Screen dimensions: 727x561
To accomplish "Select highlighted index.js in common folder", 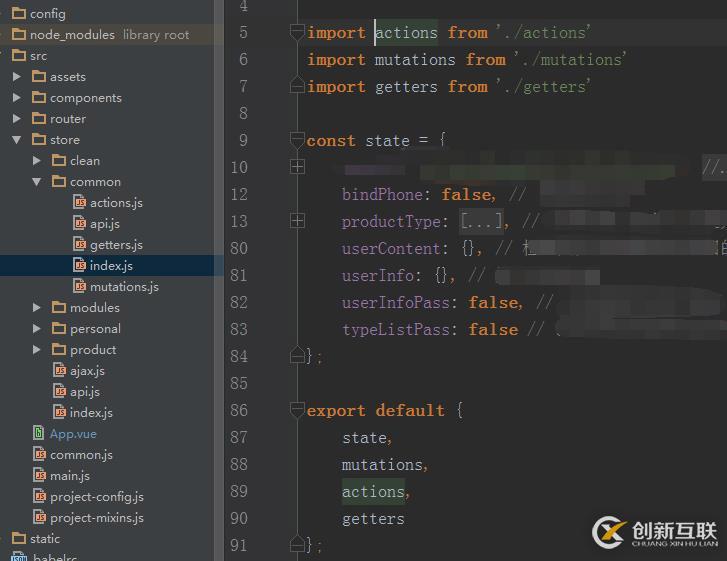I will pyautogui.click(x=111, y=265).
